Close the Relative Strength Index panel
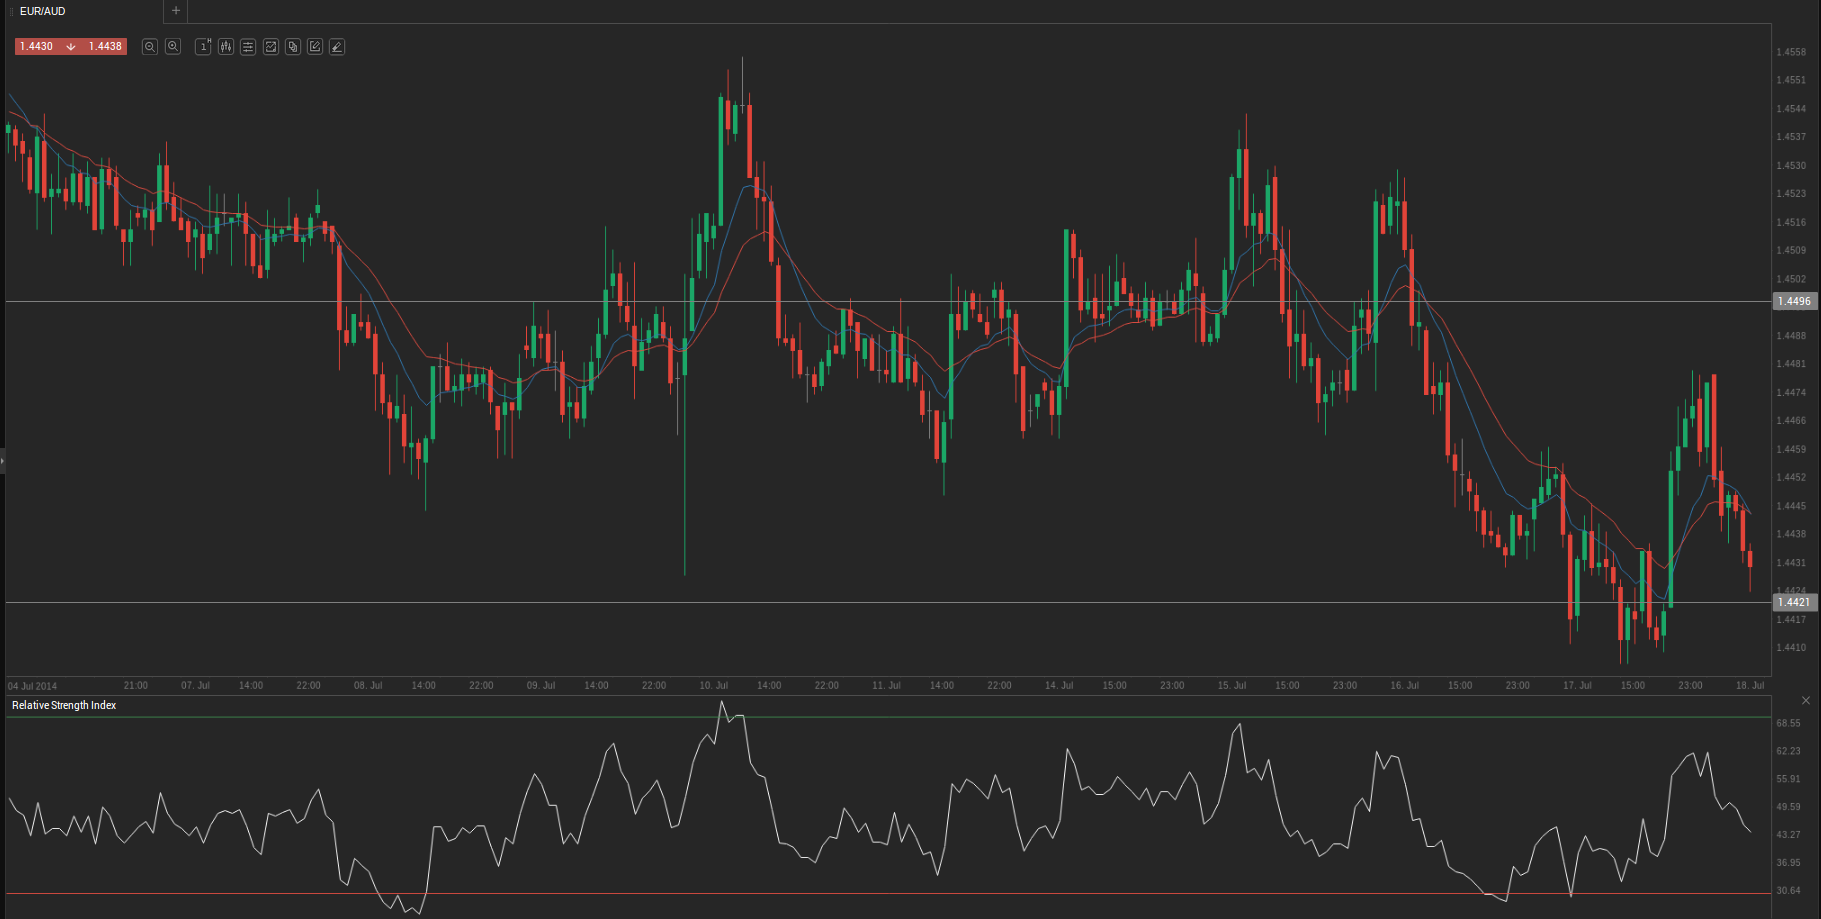 [1806, 700]
